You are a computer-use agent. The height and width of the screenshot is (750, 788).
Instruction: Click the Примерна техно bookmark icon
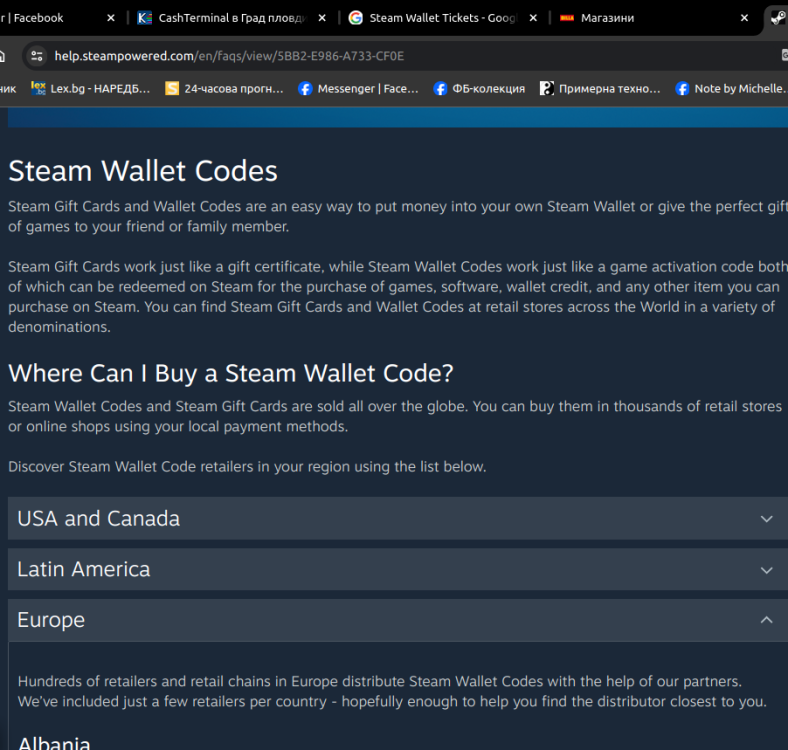coord(547,88)
